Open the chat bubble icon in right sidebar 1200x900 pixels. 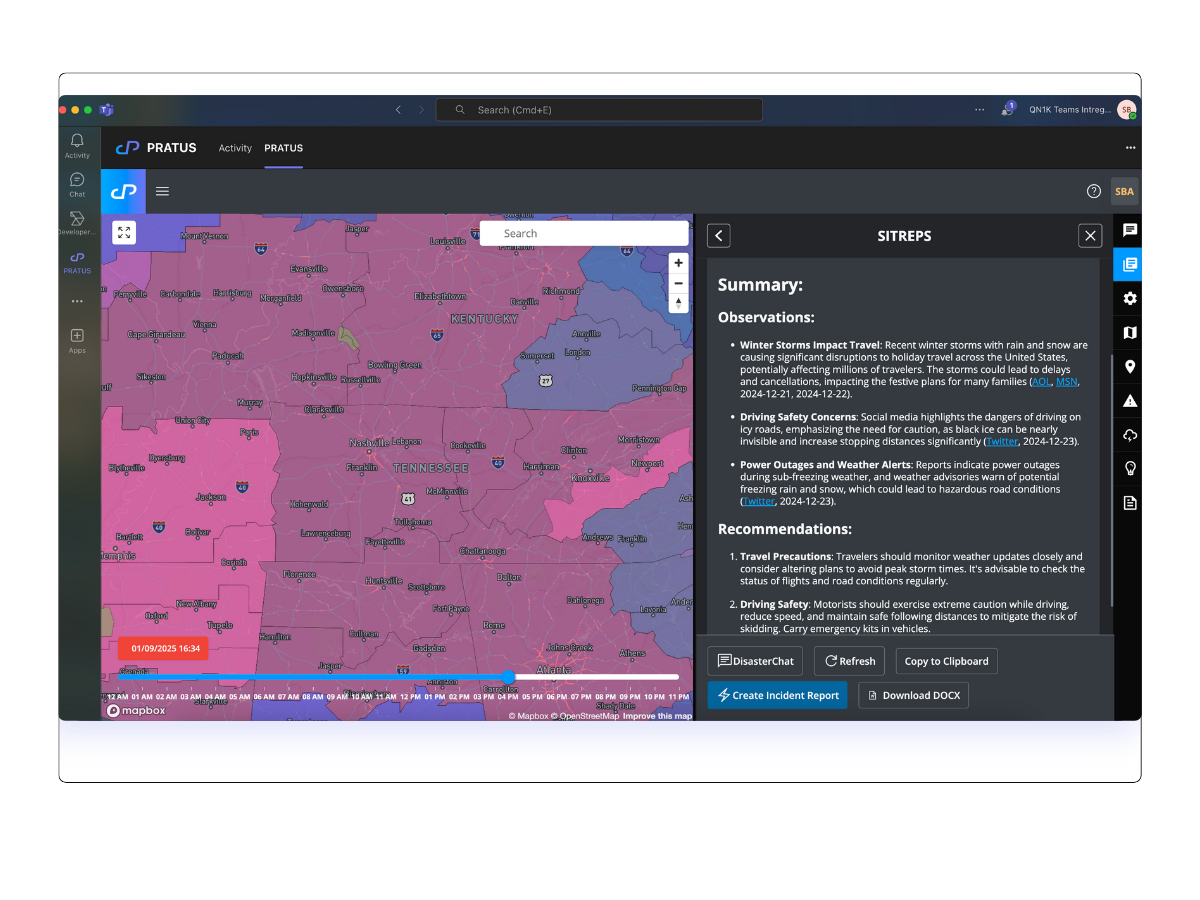click(x=1129, y=230)
